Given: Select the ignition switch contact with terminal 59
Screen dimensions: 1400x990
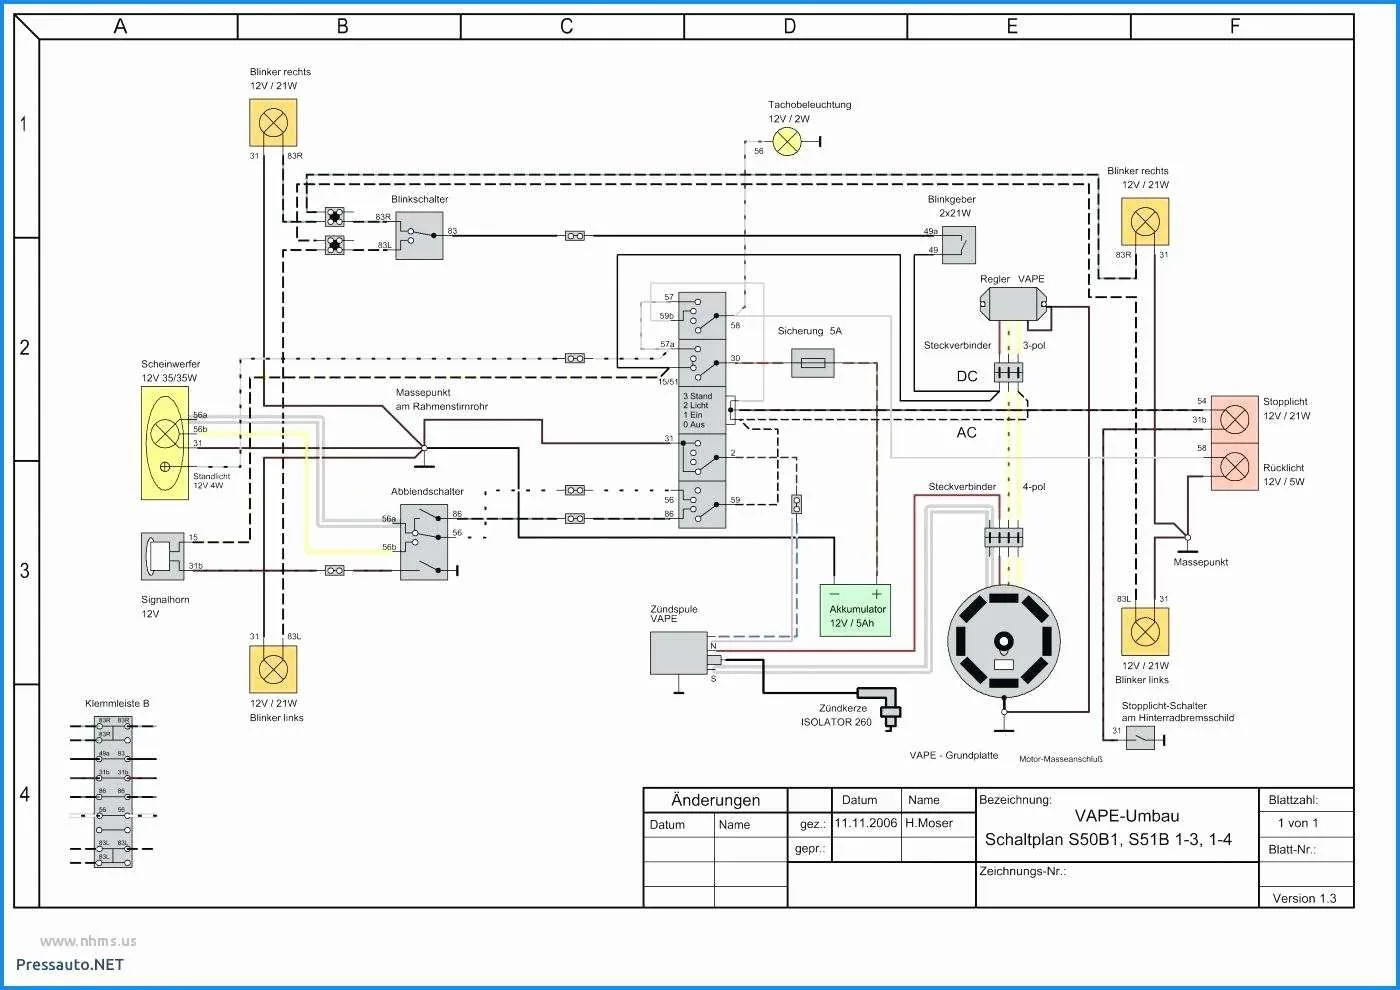Looking at the screenshot, I should coord(704,505).
